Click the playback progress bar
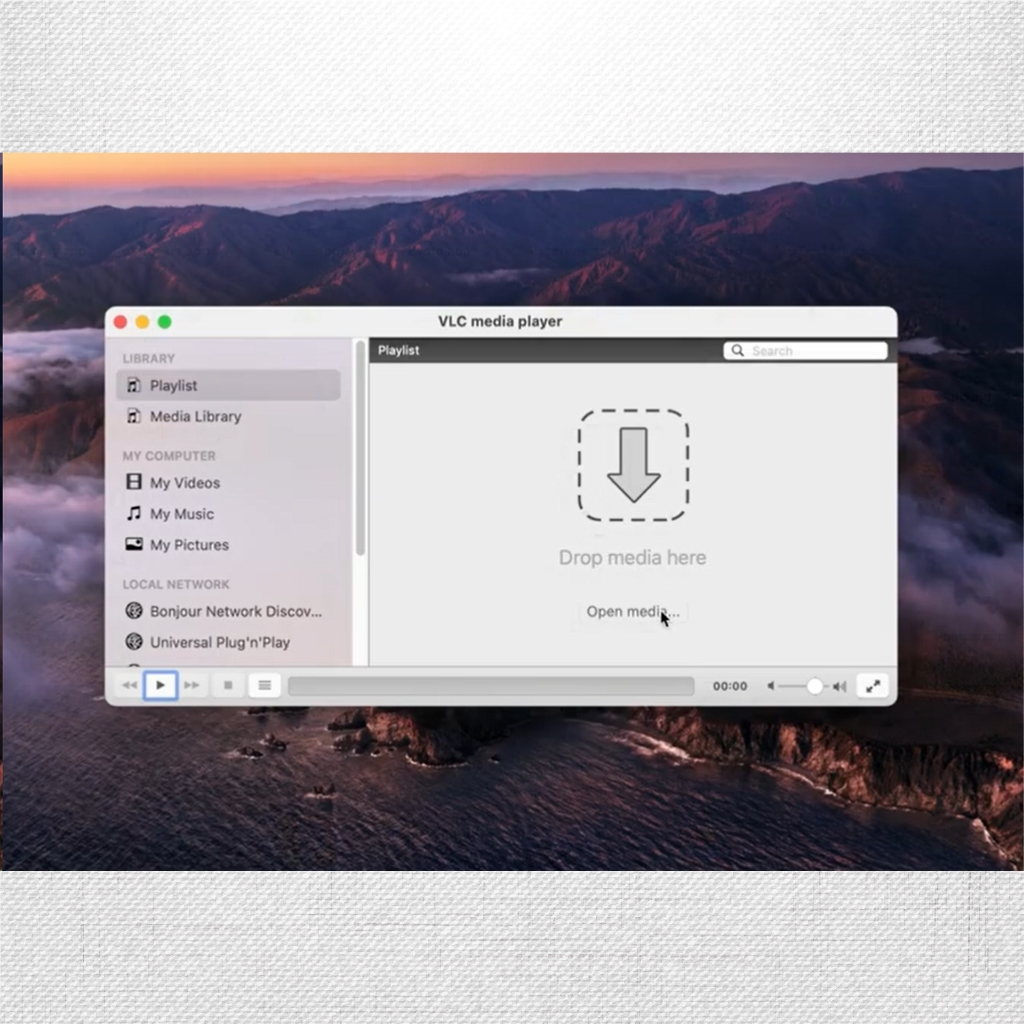This screenshot has width=1024, height=1024. [x=491, y=686]
